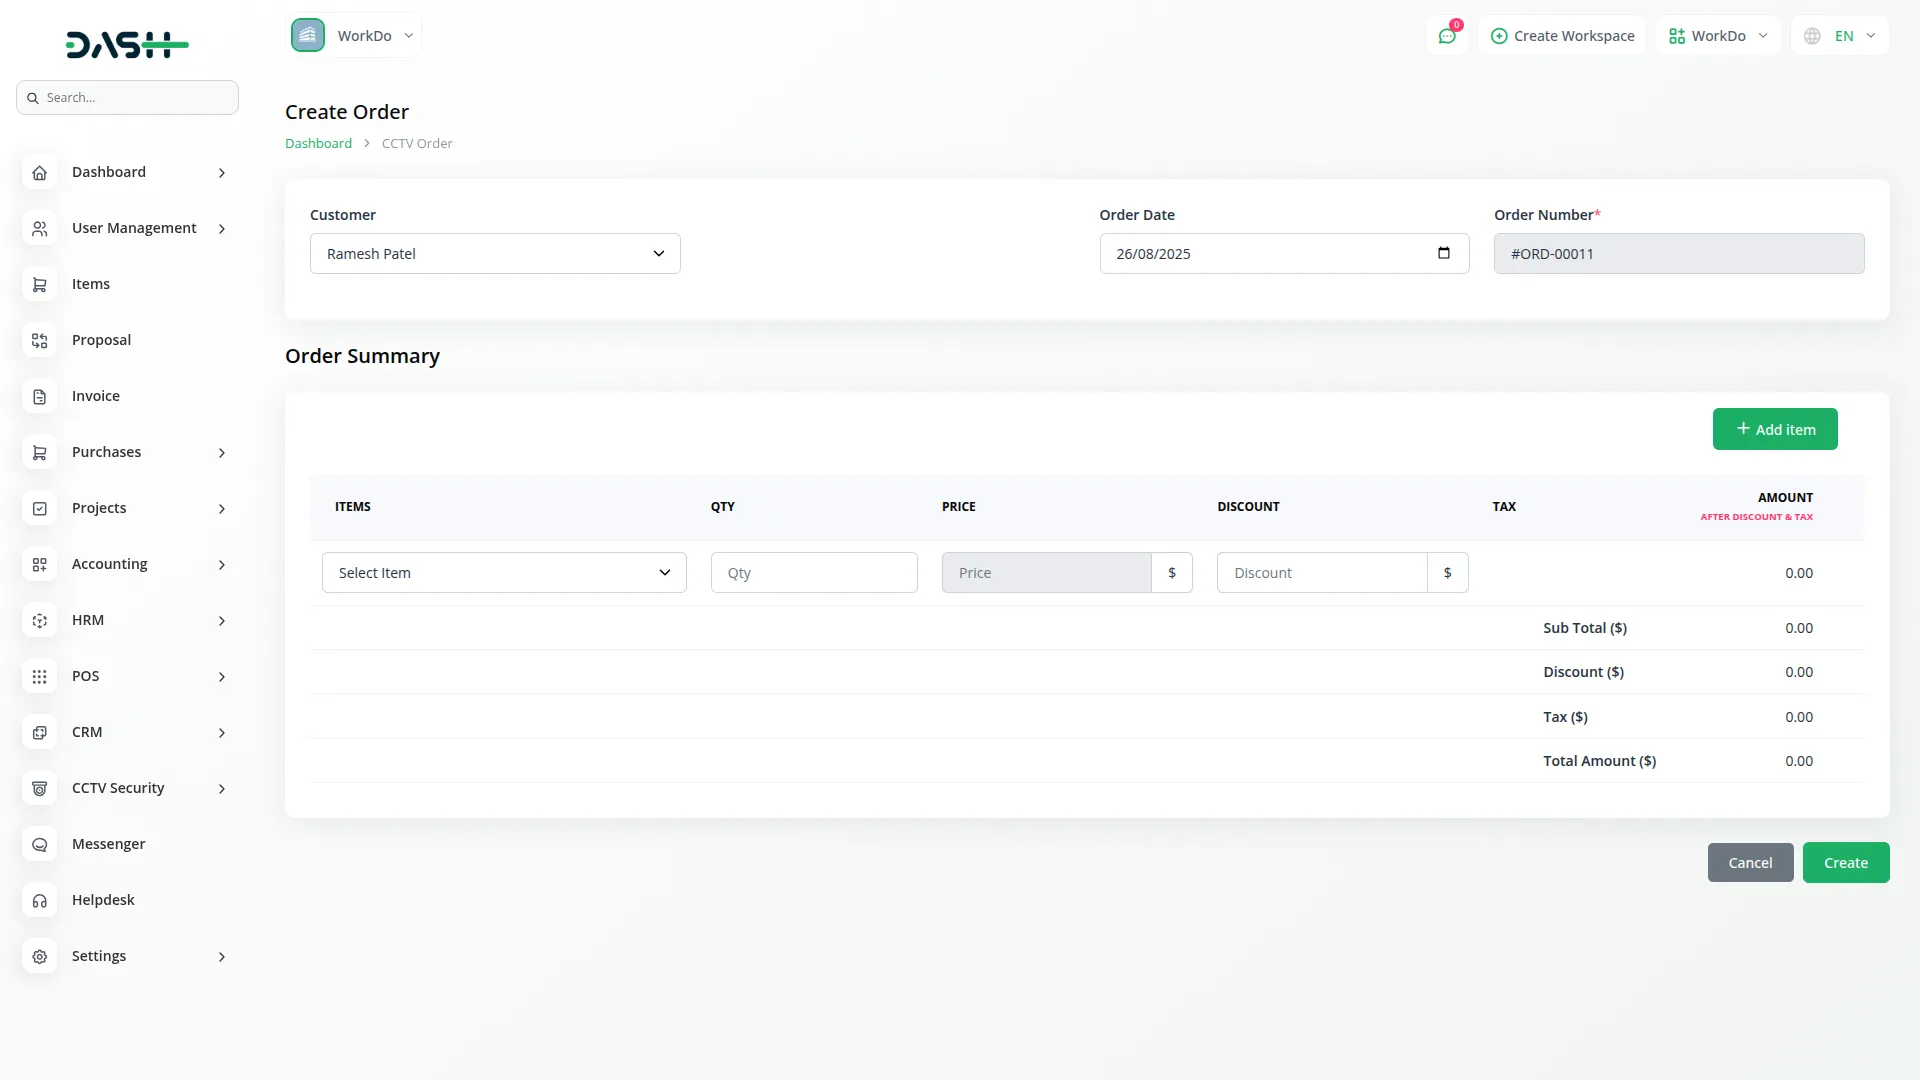Open the Items sidebar menu

pos(91,284)
